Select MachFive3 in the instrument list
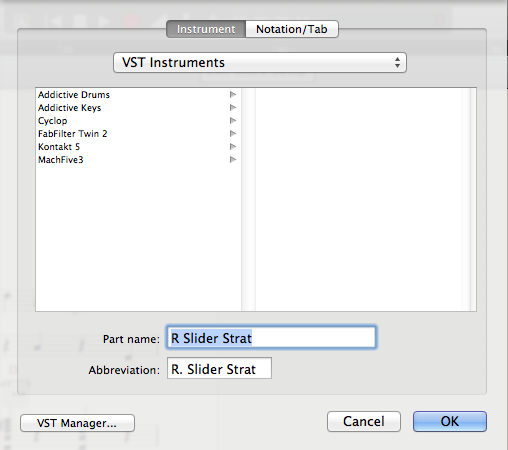Screen dimensions: 508x450 (x=138, y=160)
